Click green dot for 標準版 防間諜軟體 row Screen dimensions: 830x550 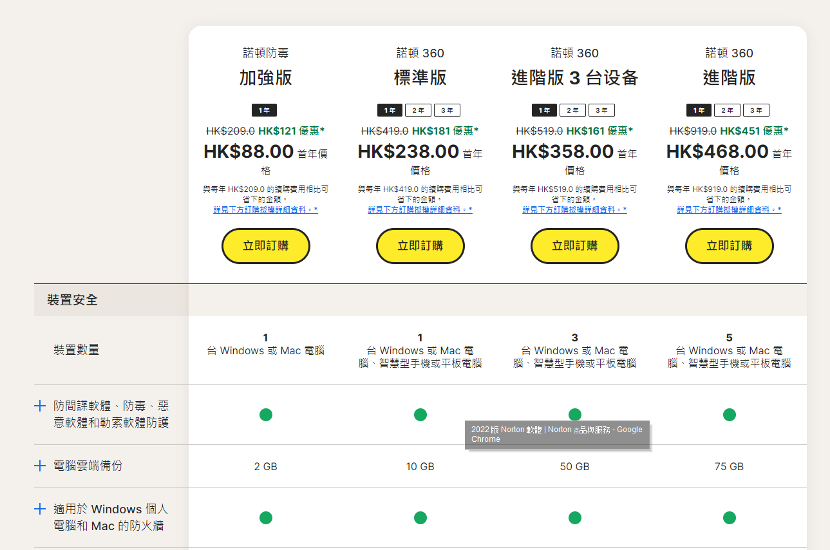point(420,414)
